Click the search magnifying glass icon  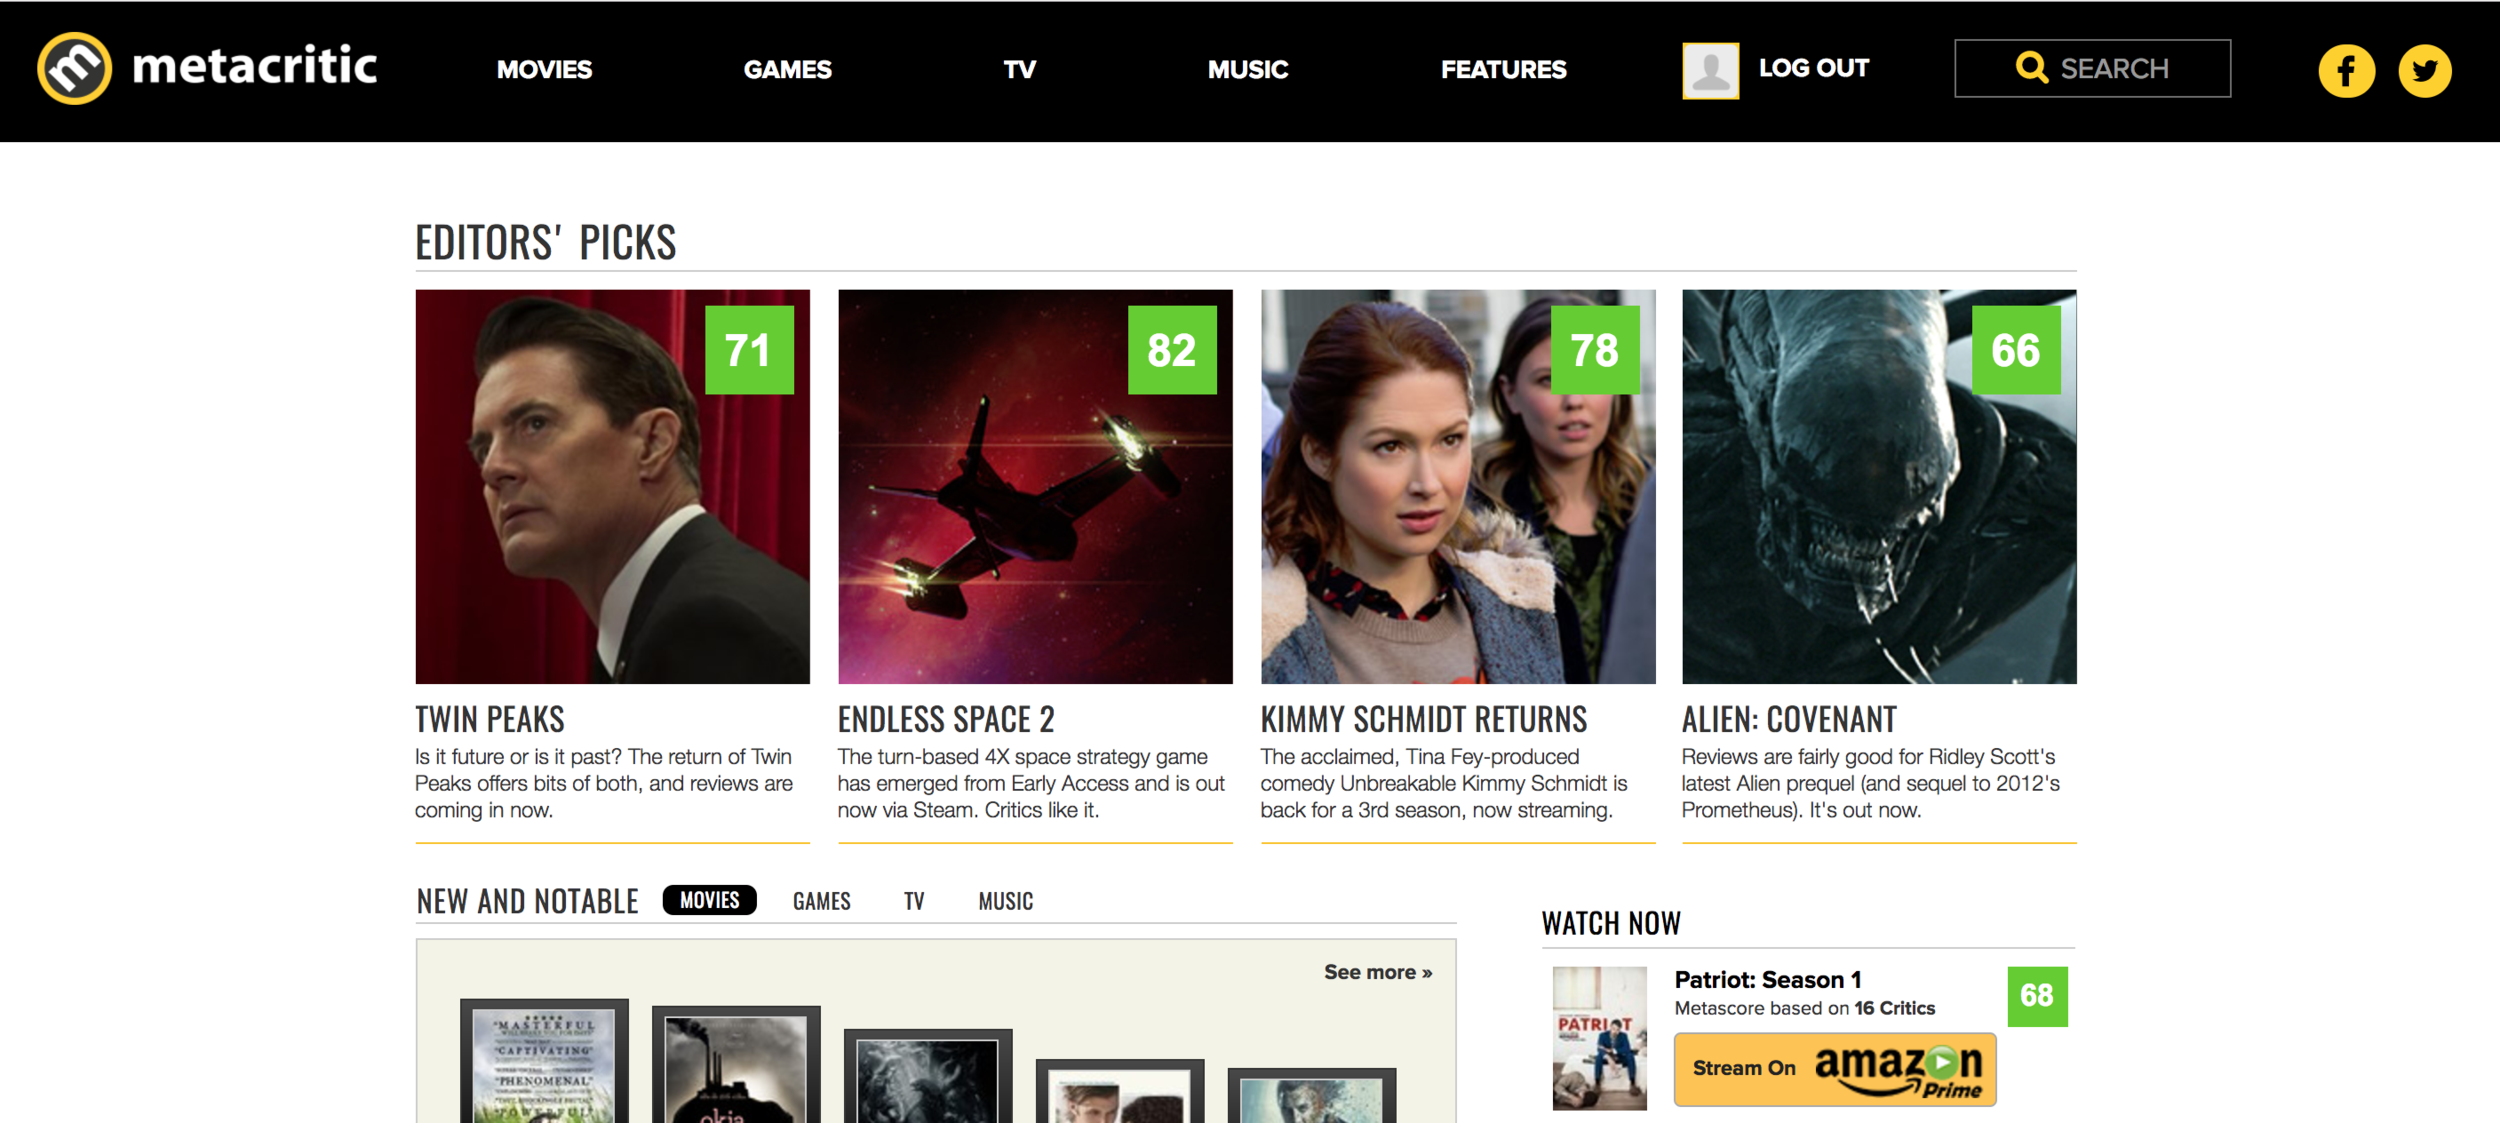(x=2031, y=67)
